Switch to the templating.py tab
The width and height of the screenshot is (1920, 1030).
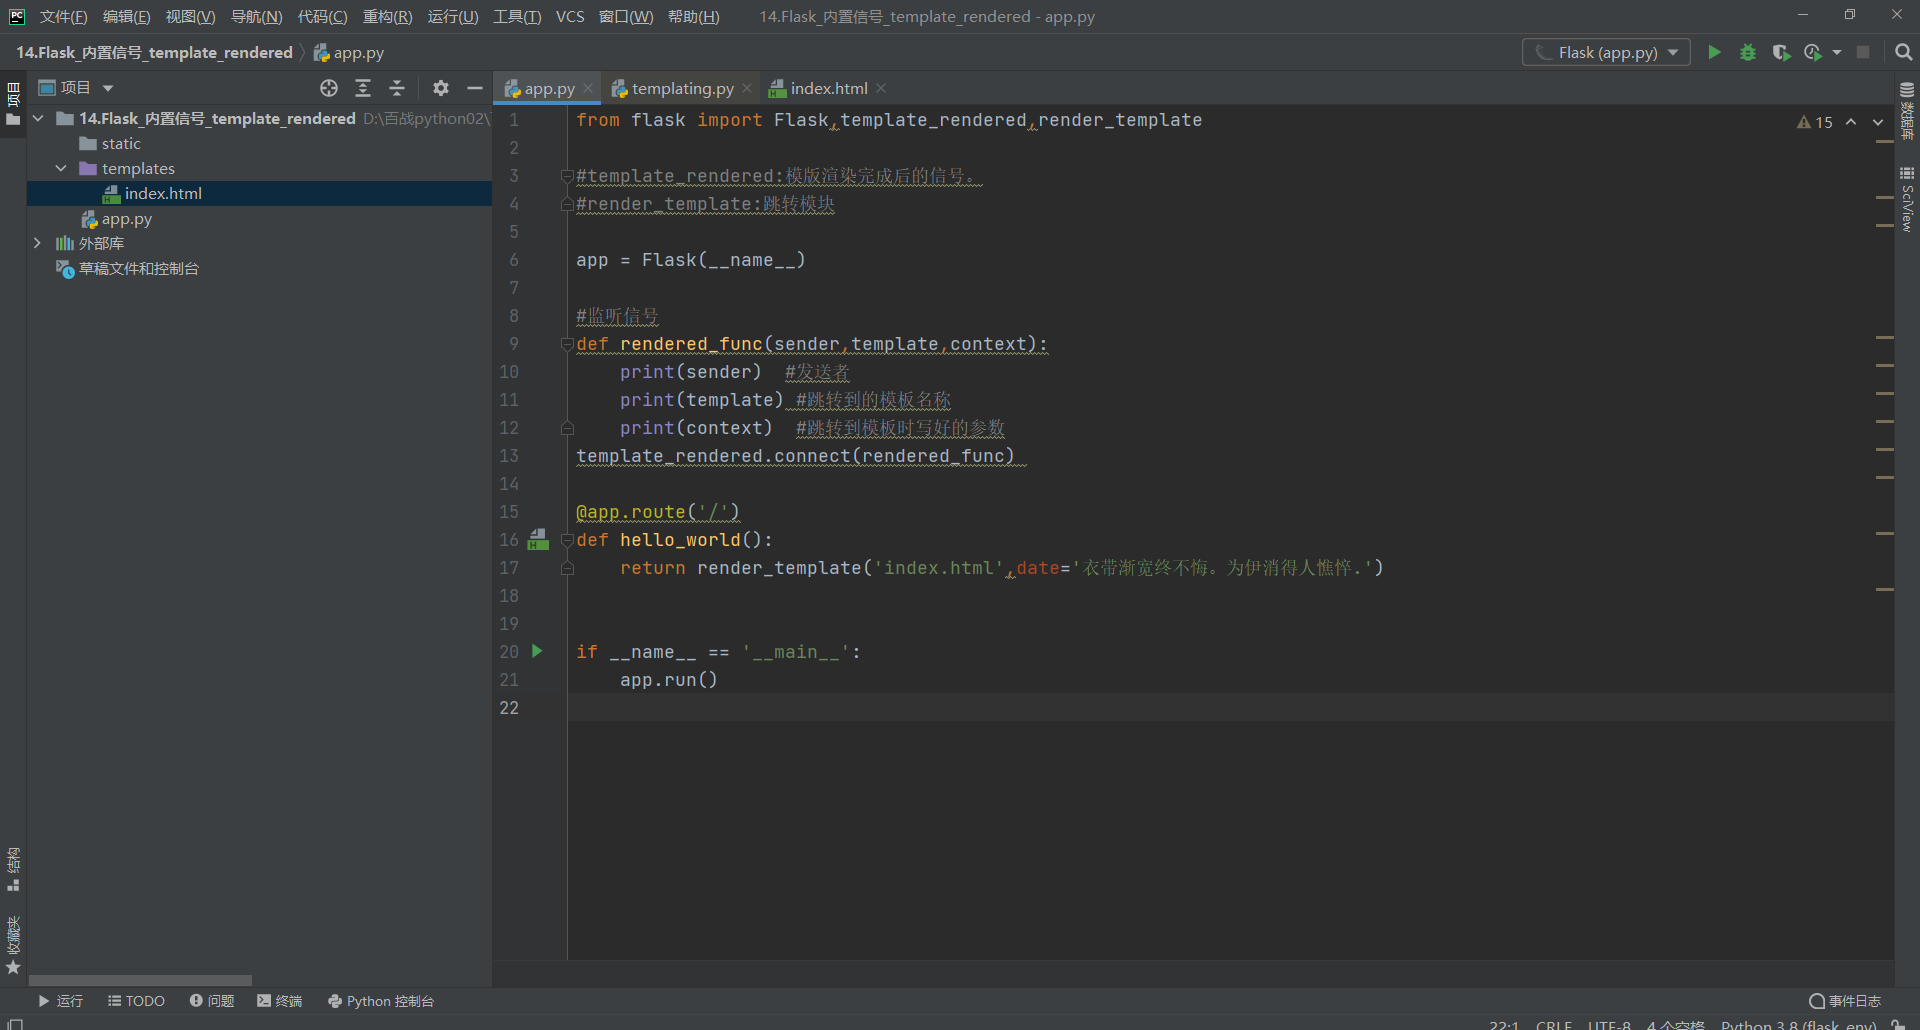click(x=682, y=88)
